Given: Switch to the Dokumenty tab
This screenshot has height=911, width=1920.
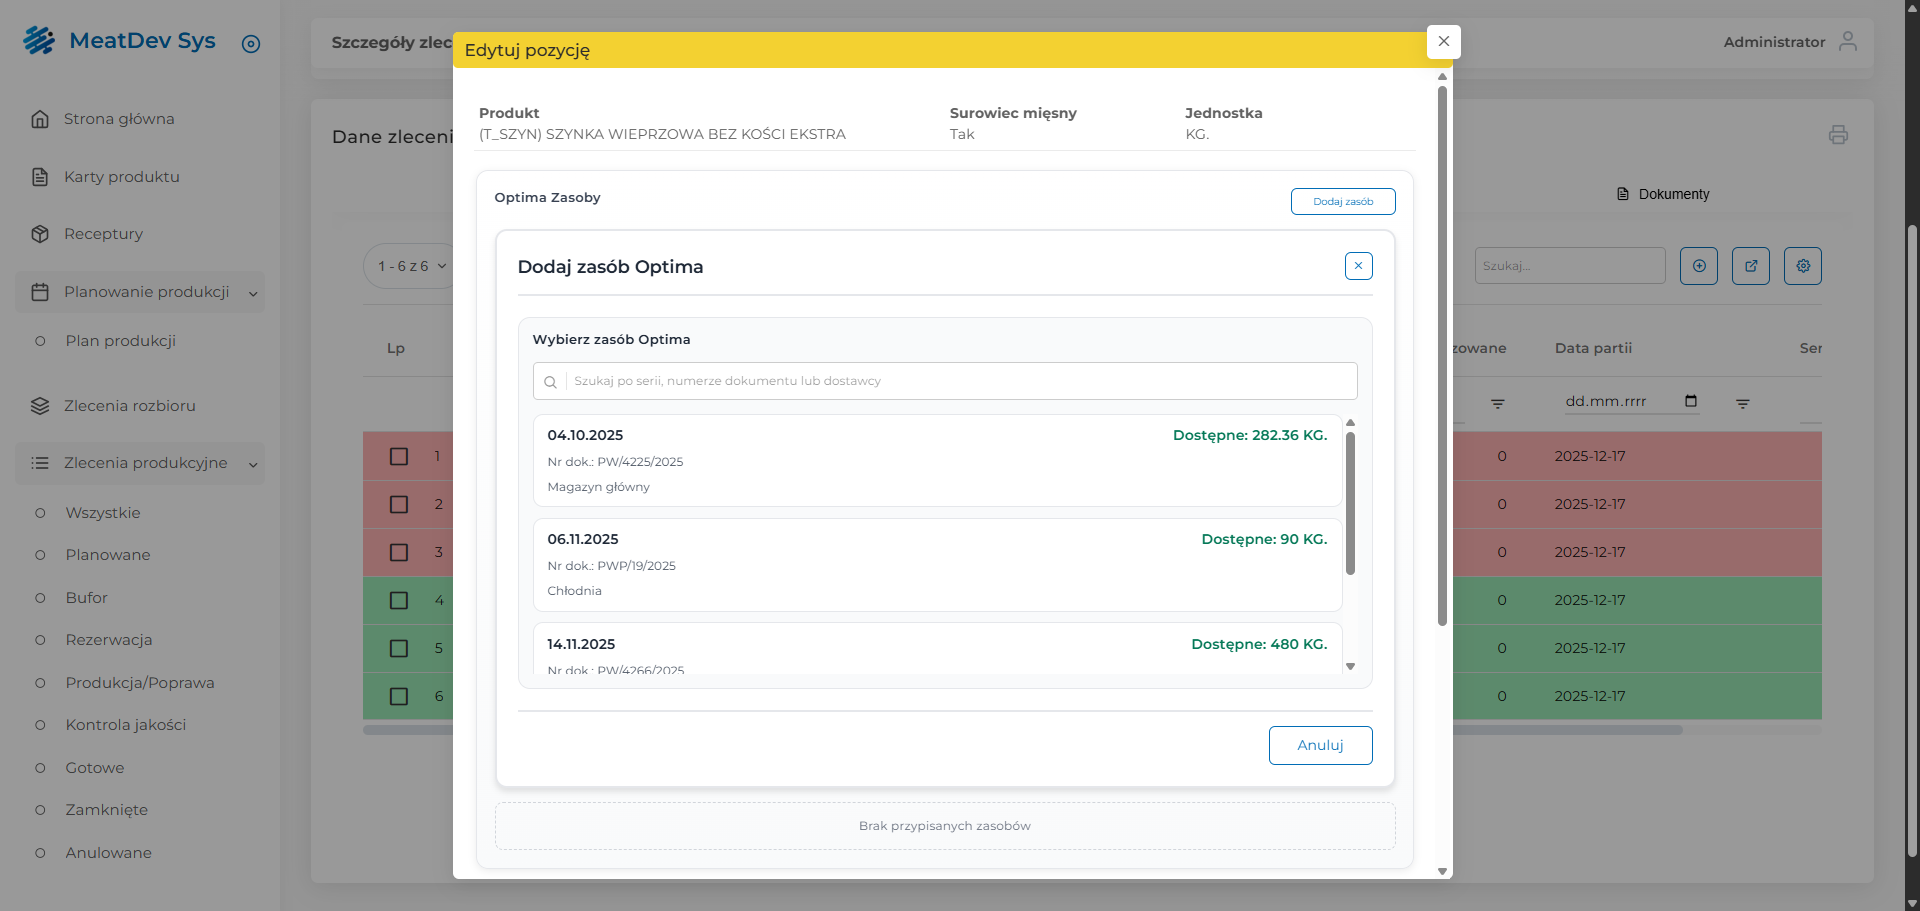Looking at the screenshot, I should coord(1663,194).
